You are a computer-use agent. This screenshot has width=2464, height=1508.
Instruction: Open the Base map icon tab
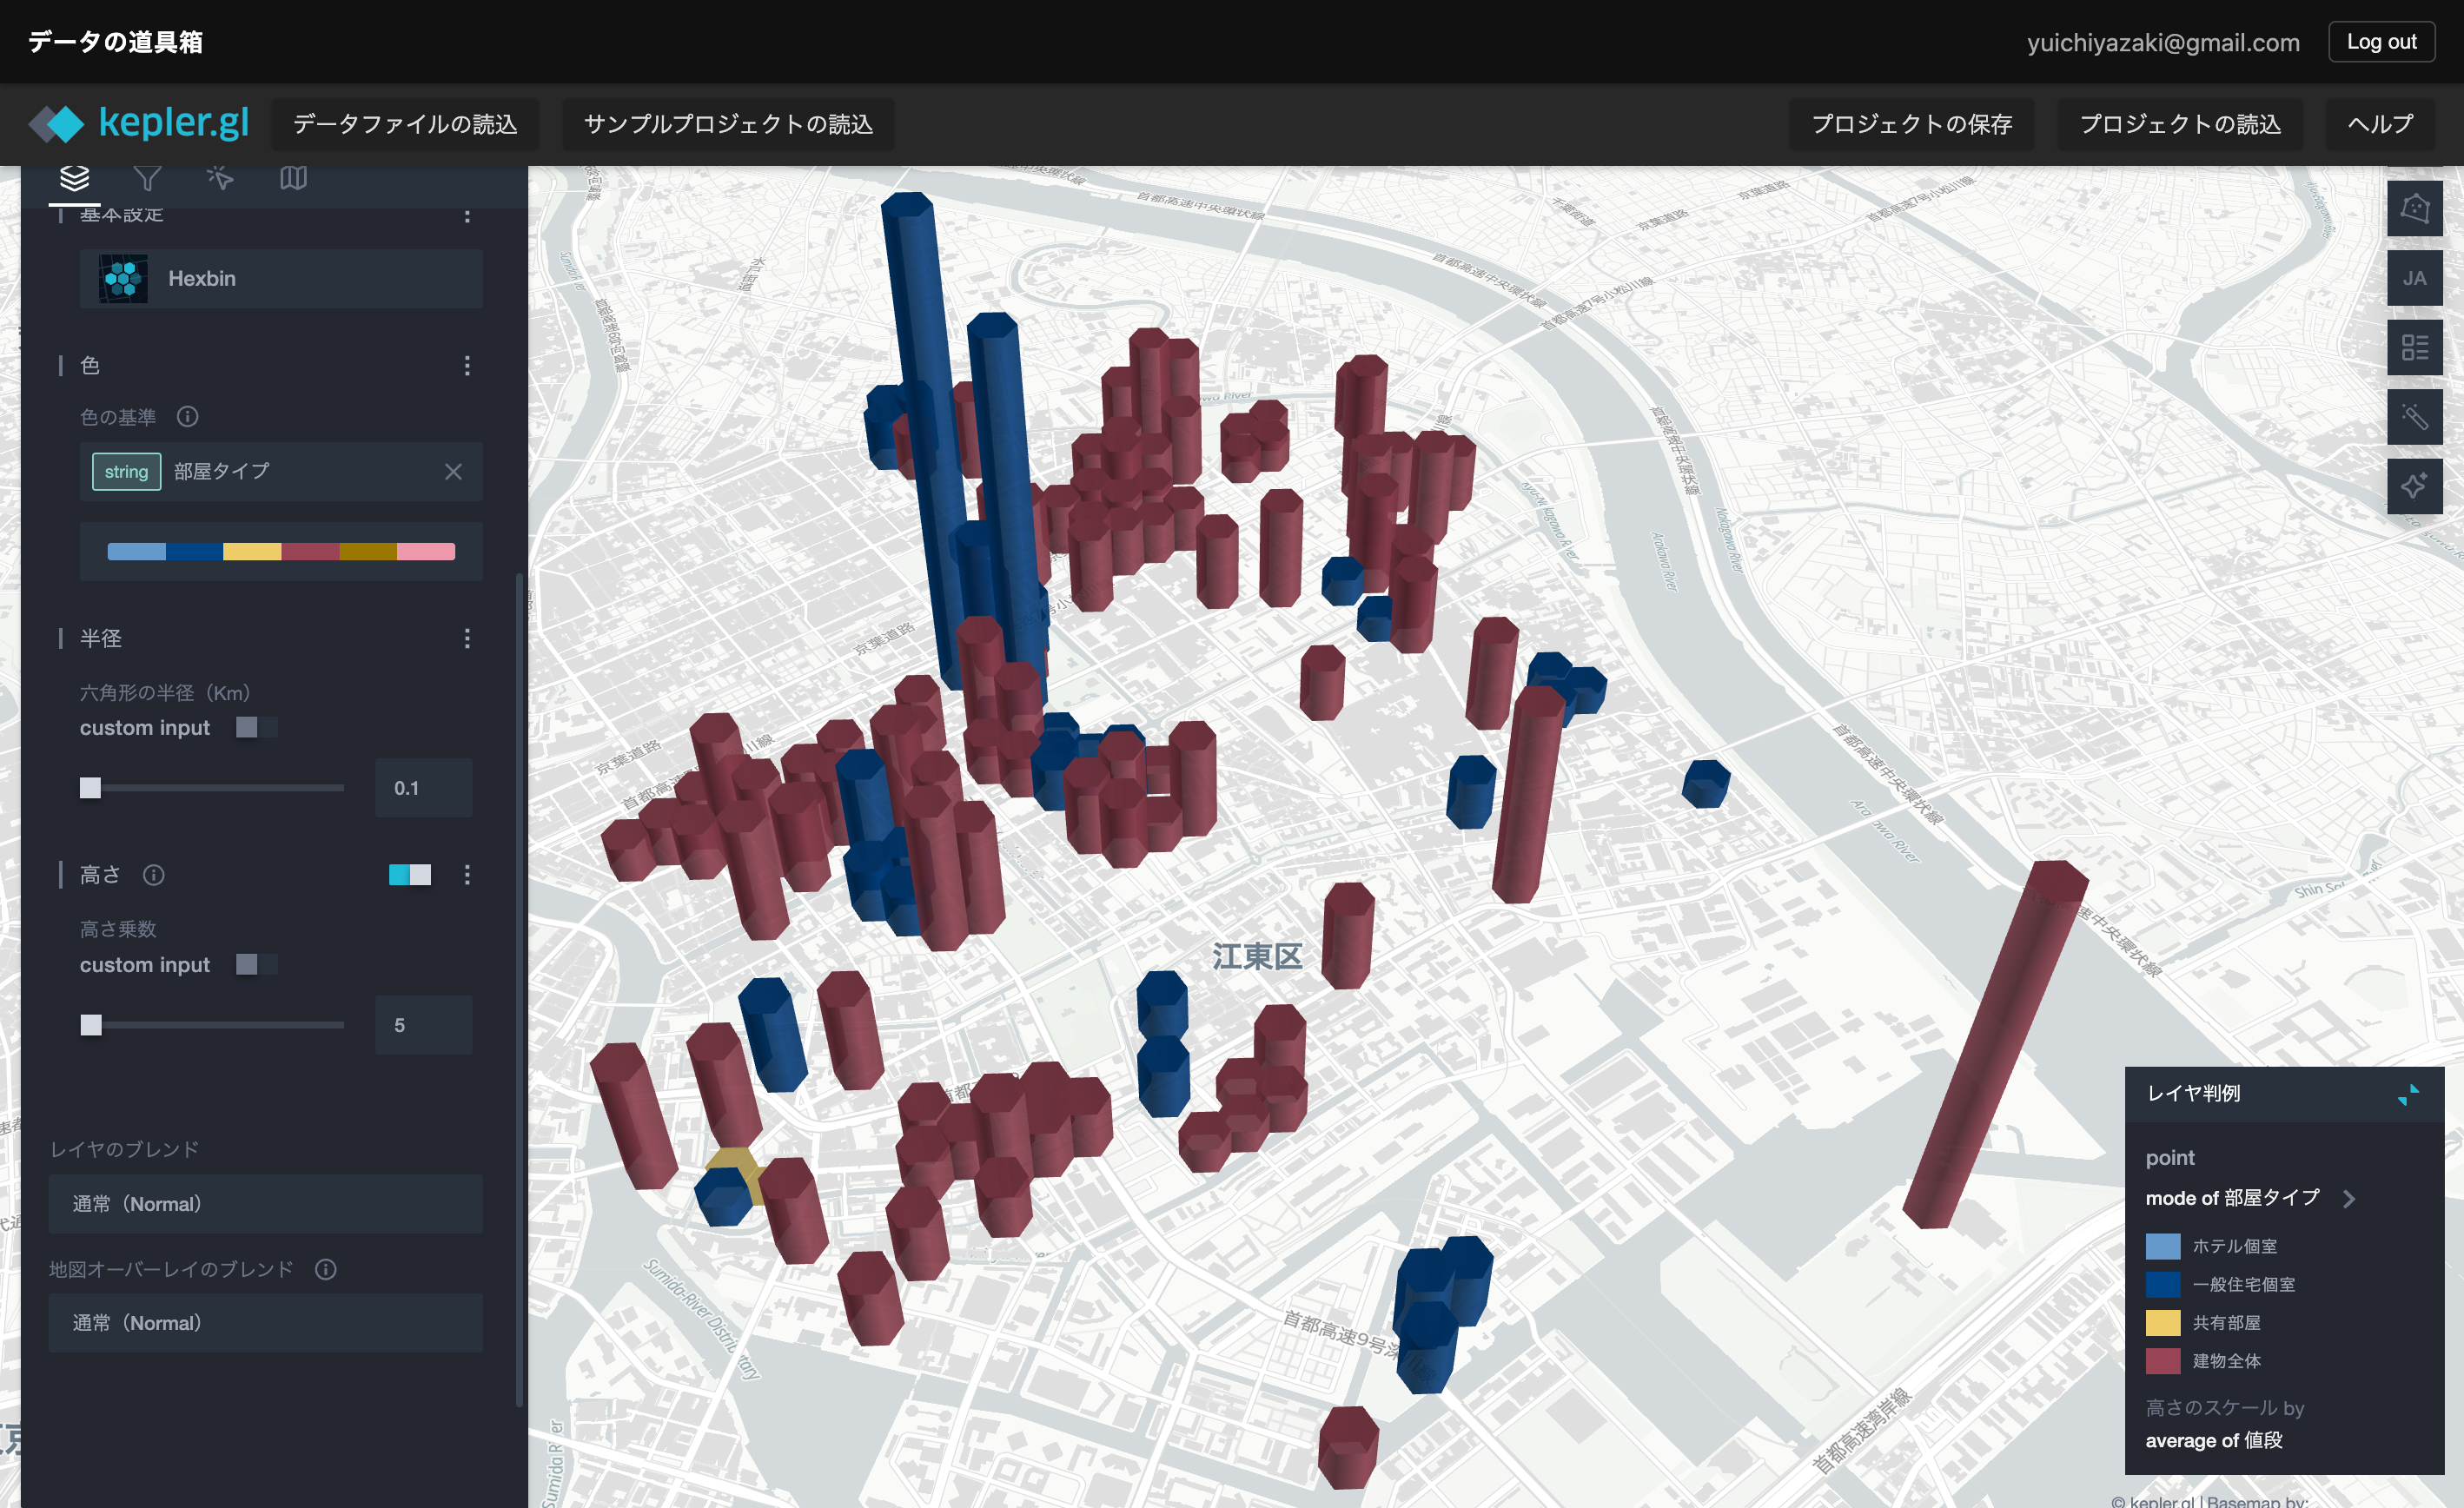[x=293, y=178]
